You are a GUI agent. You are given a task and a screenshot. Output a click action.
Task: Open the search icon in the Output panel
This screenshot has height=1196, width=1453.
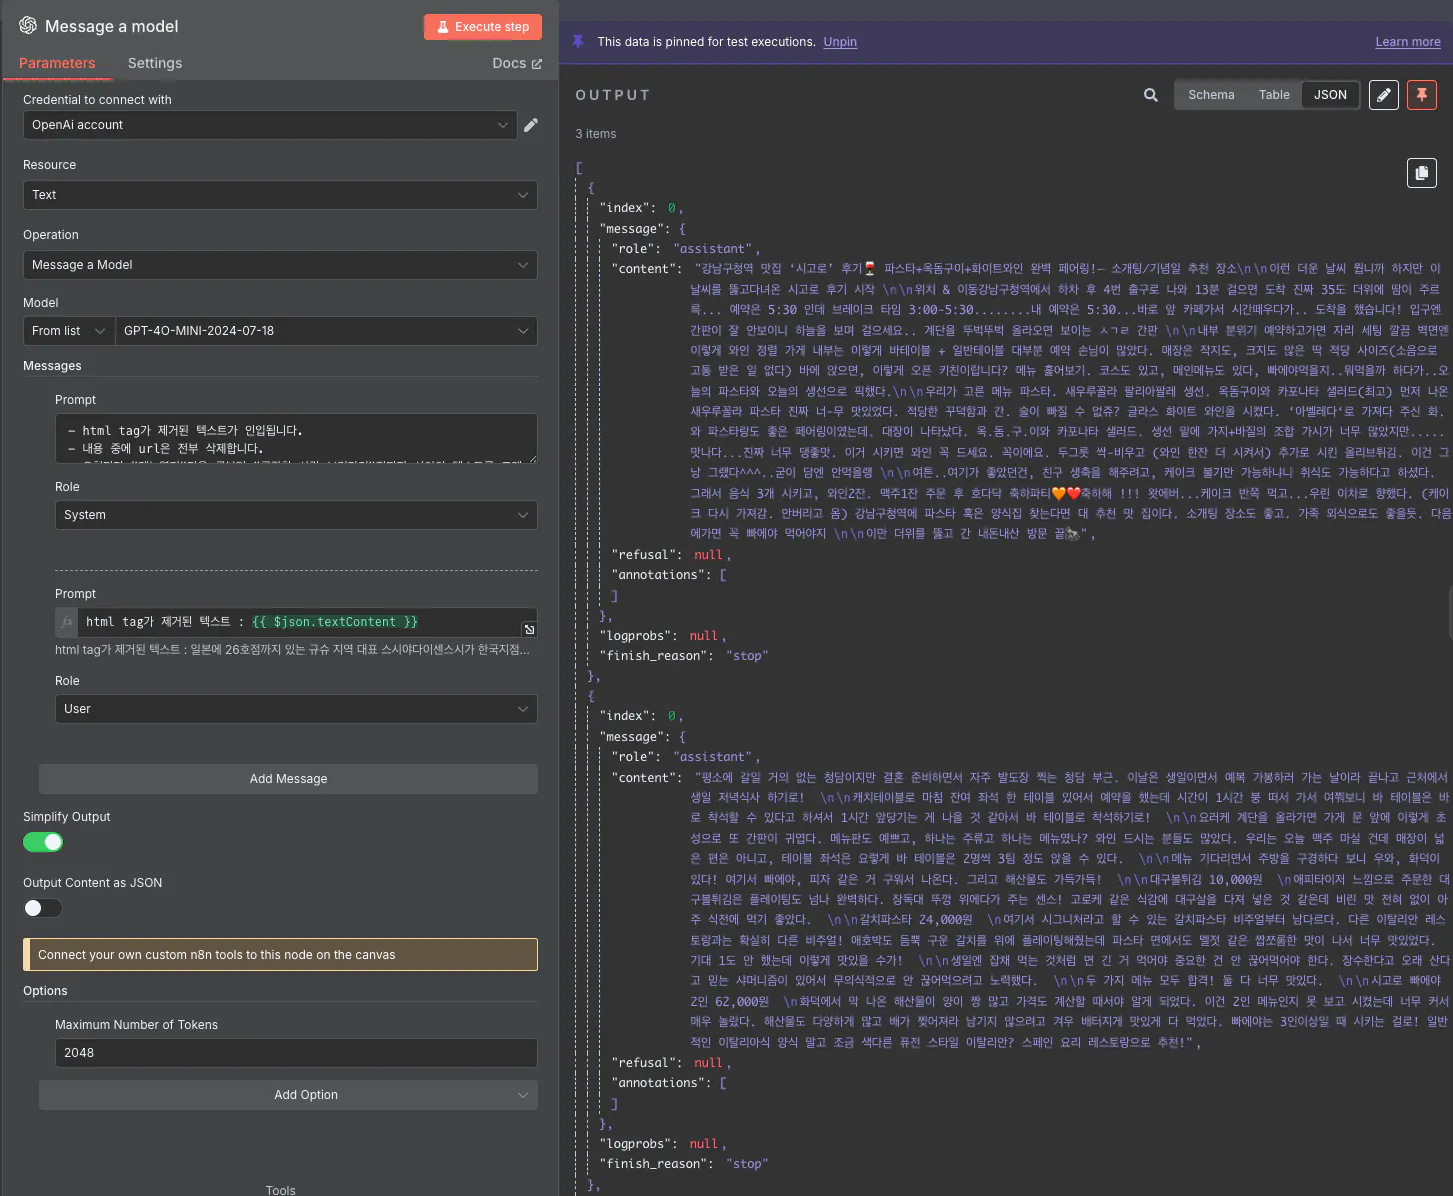1151,95
